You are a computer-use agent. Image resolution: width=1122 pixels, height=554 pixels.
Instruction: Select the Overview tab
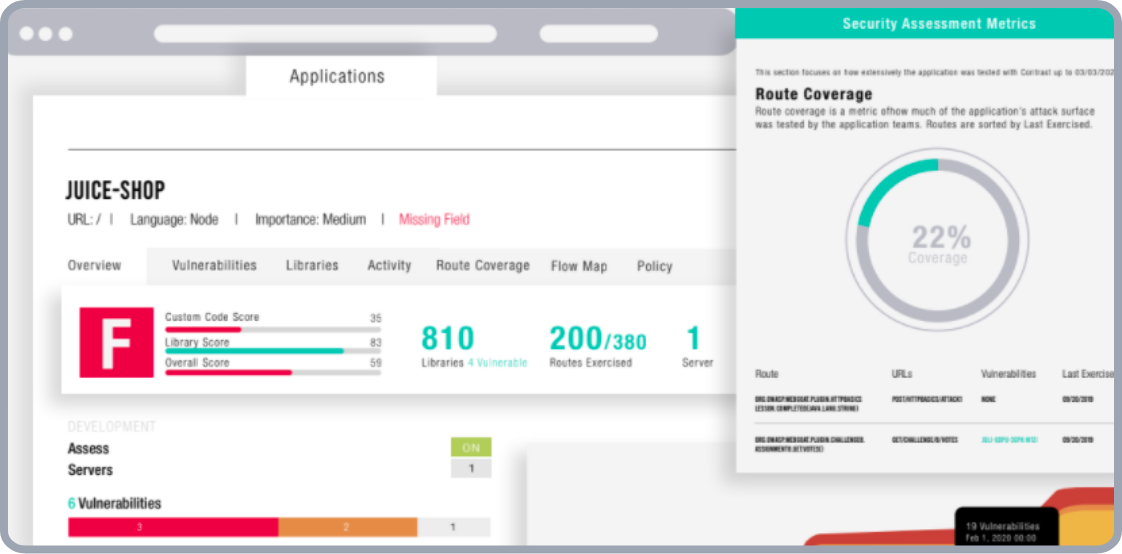[x=95, y=266]
